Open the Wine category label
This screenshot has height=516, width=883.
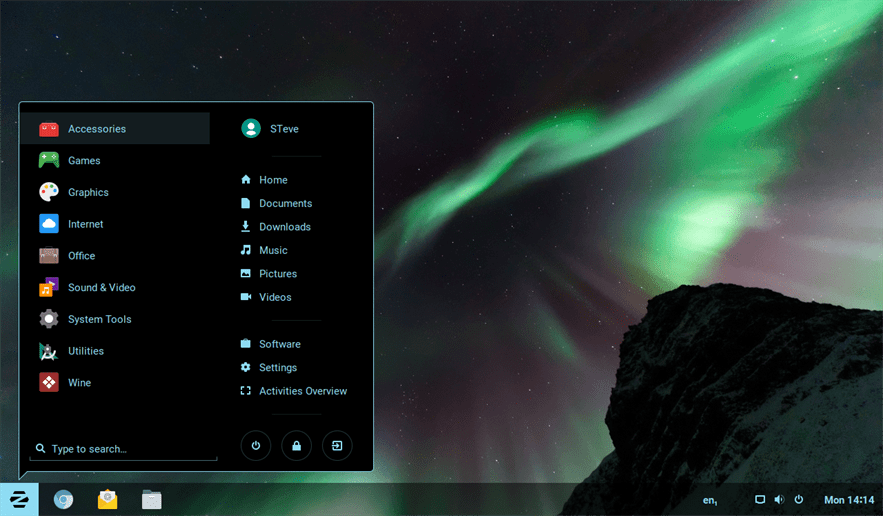[79, 382]
